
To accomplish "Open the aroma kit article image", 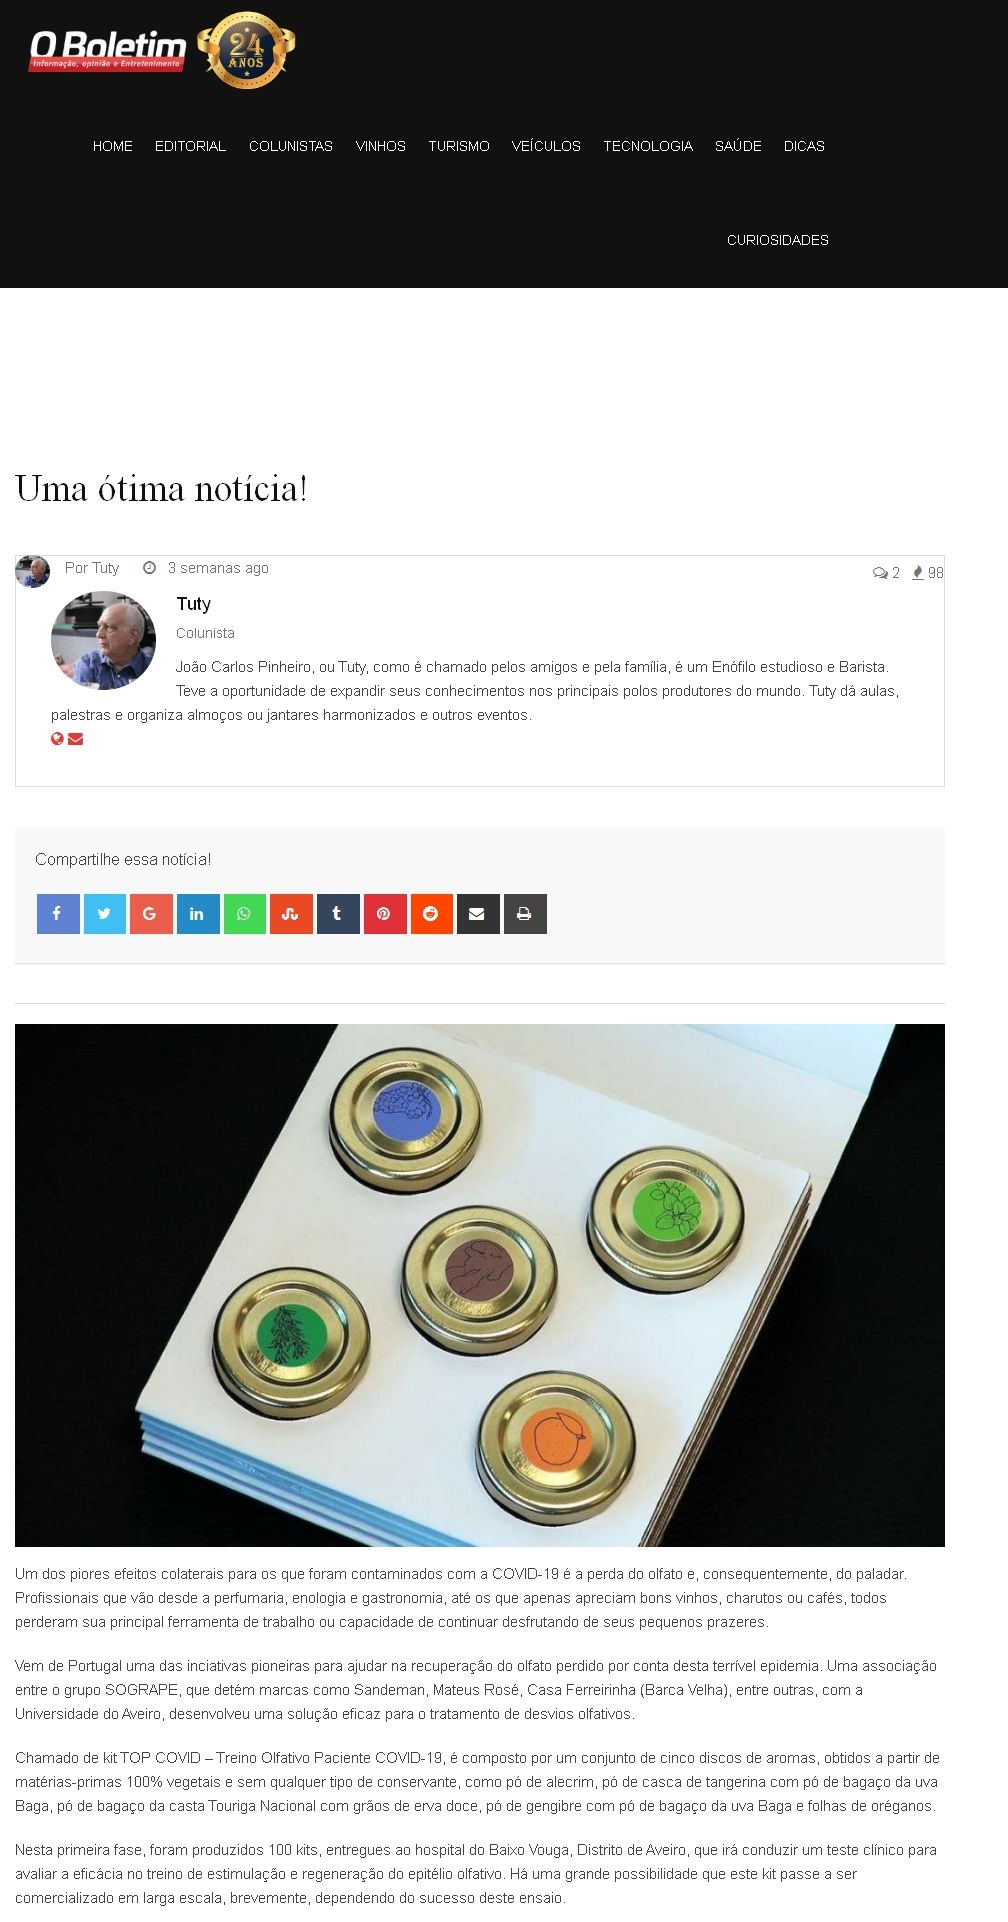I will [x=480, y=1285].
